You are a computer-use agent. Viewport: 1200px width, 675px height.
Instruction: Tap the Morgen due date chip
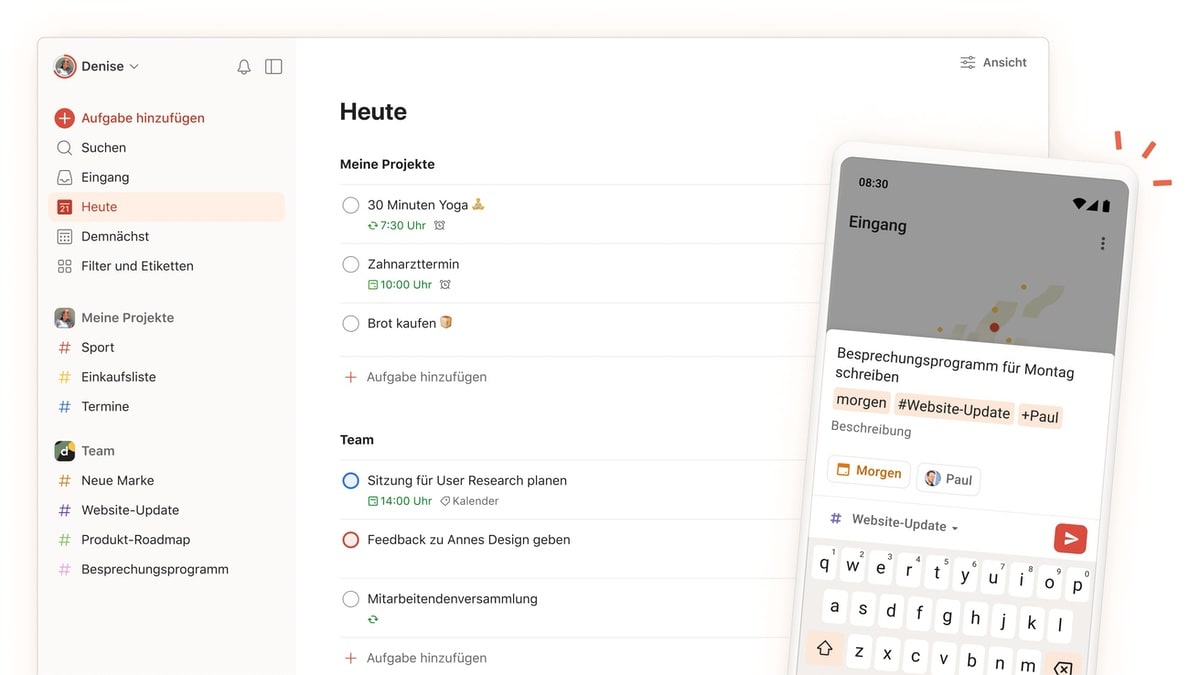pos(868,471)
